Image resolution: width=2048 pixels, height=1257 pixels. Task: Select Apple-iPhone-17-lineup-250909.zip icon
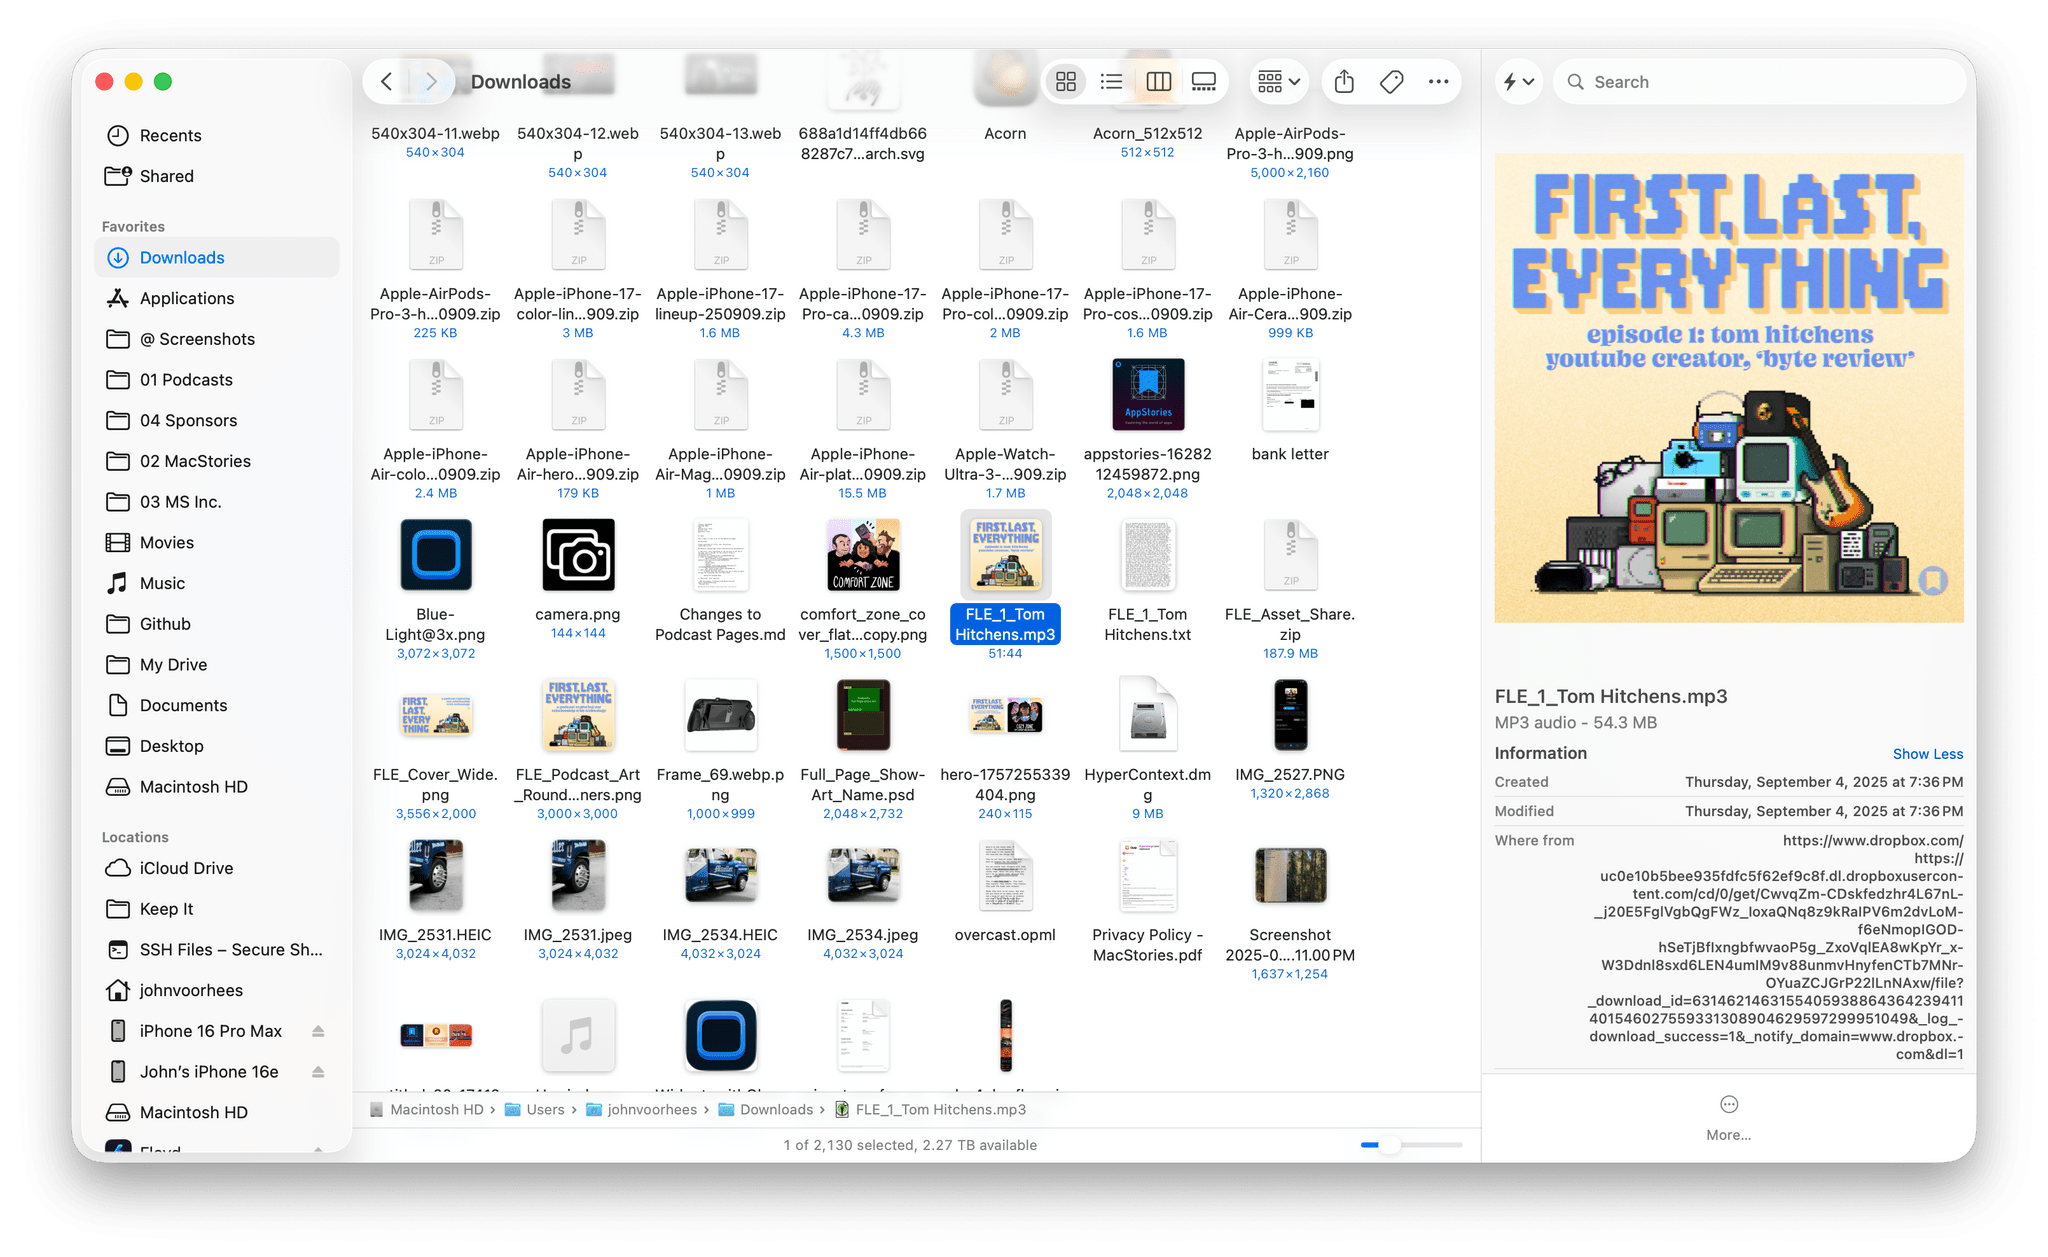pos(720,234)
